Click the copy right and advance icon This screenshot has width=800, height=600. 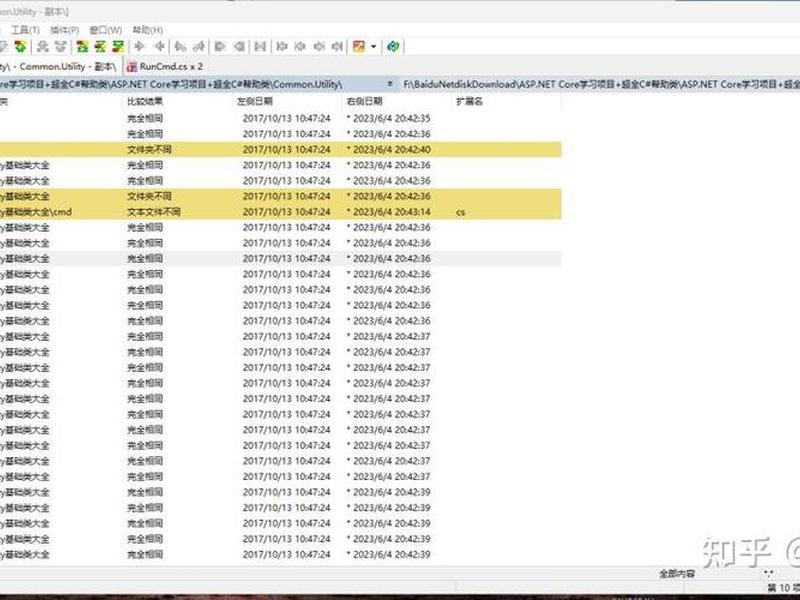pyautogui.click(x=180, y=46)
